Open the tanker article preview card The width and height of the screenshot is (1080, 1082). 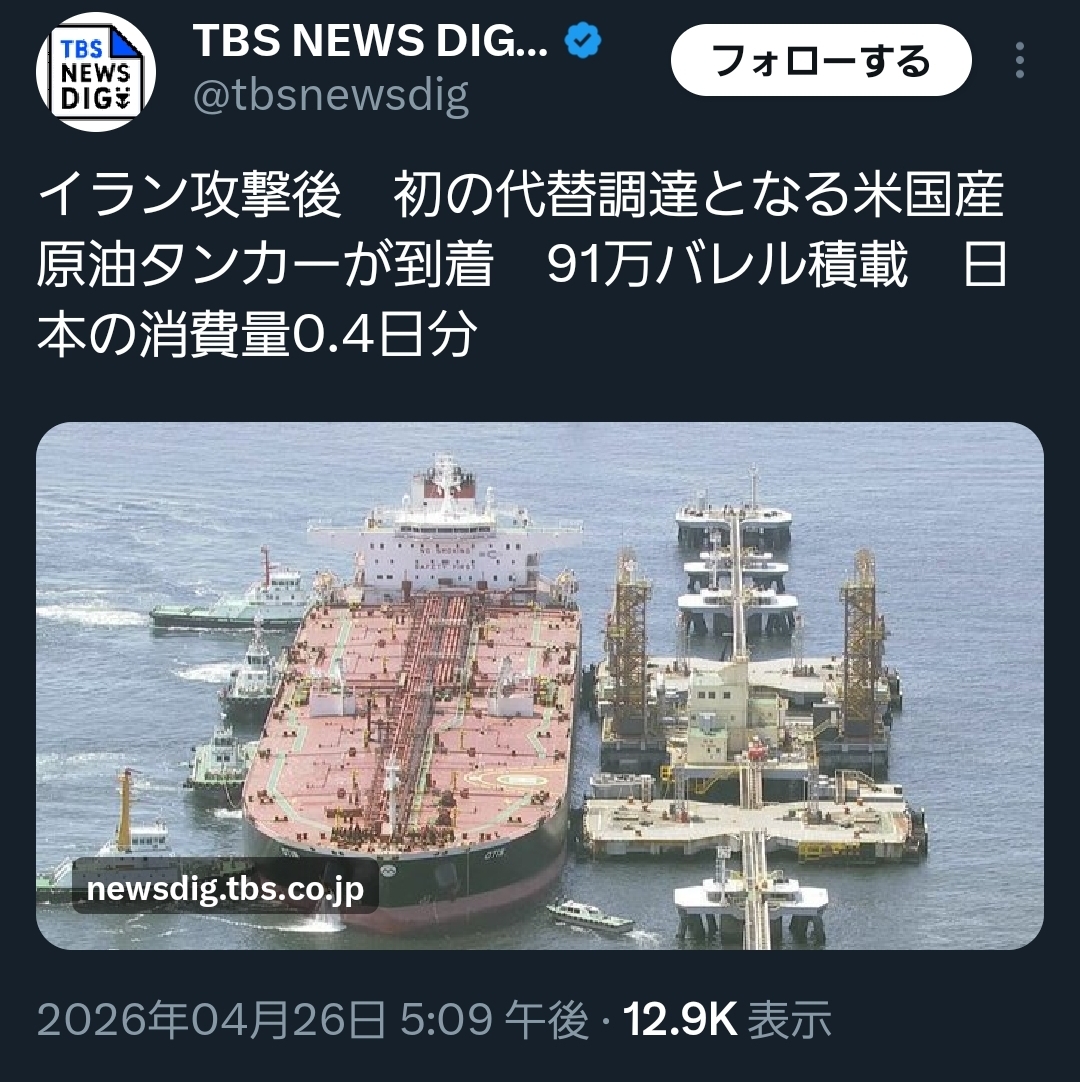tap(540, 686)
